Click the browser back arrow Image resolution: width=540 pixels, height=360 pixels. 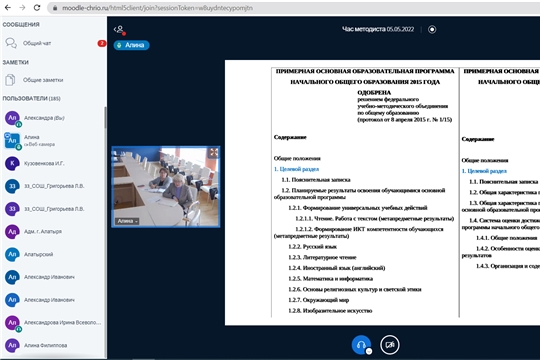pyautogui.click(x=8, y=7)
